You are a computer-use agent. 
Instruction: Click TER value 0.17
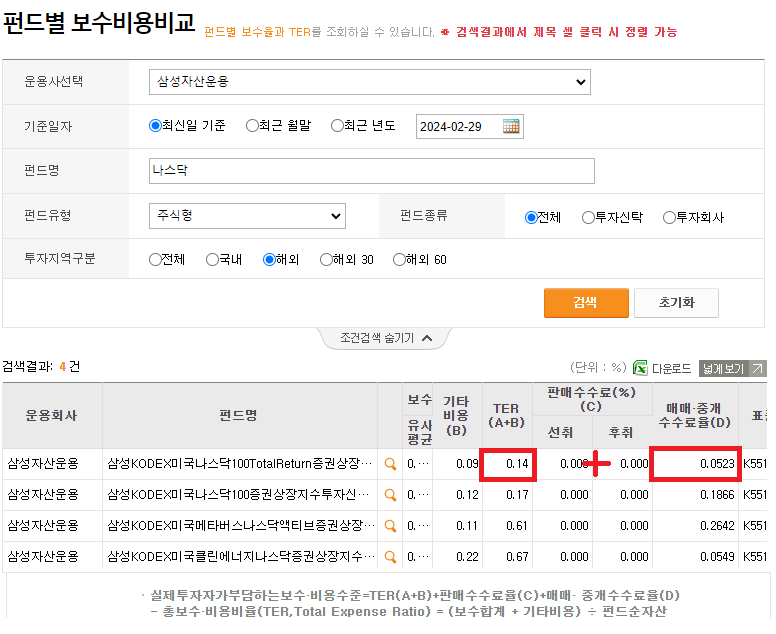(x=517, y=494)
